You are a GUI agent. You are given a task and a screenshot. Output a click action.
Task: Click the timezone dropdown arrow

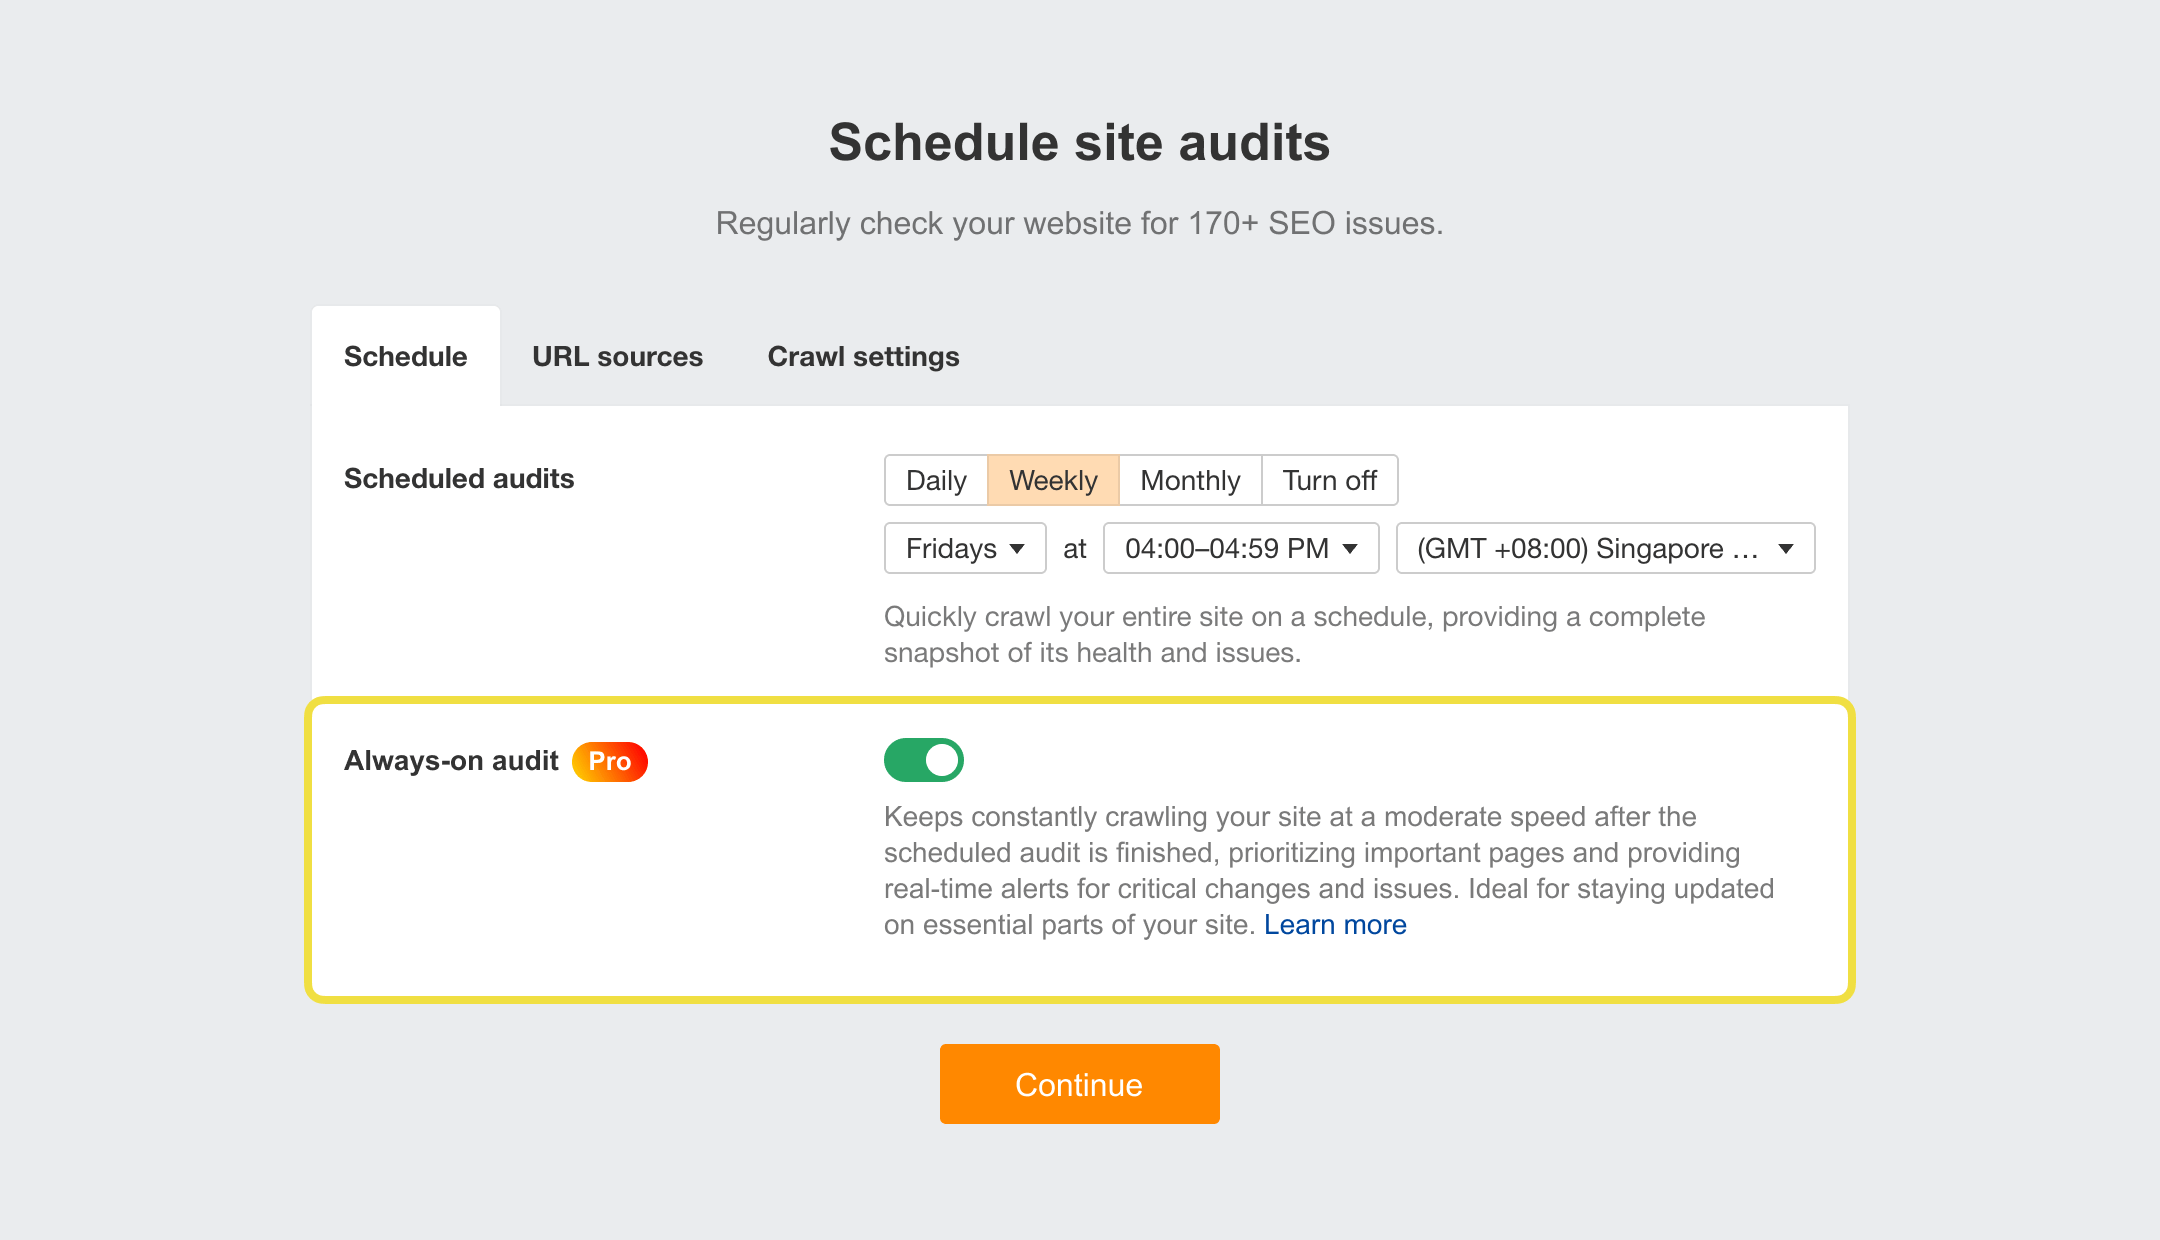coord(1786,549)
